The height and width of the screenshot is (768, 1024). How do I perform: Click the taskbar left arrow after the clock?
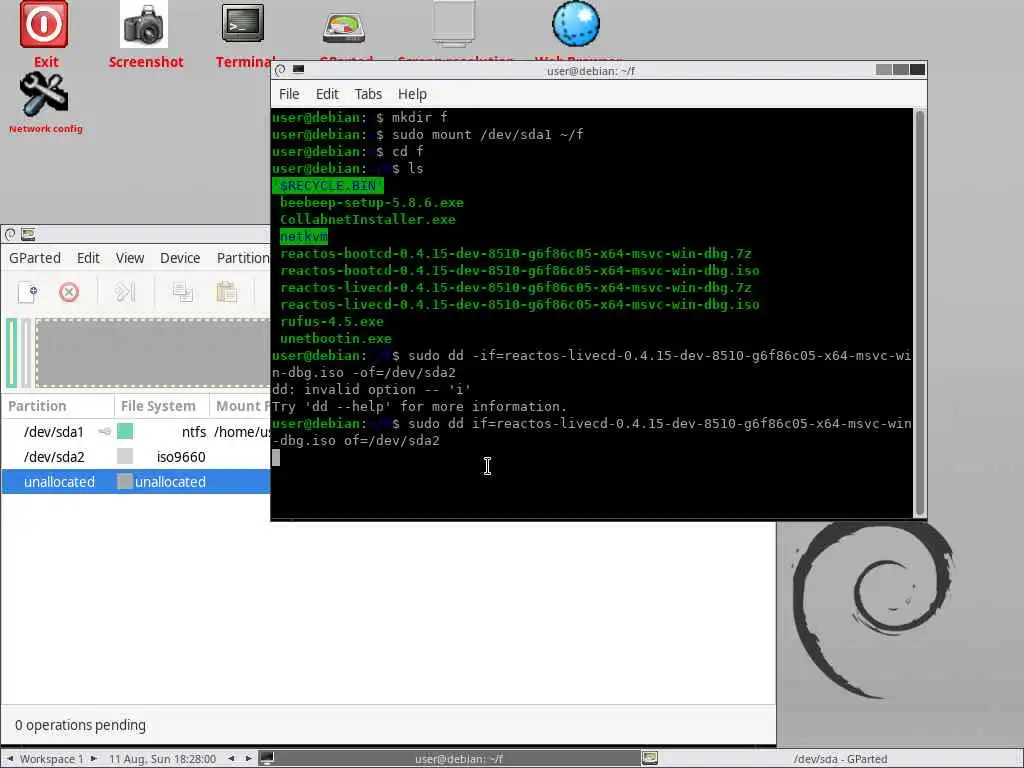(x=231, y=758)
